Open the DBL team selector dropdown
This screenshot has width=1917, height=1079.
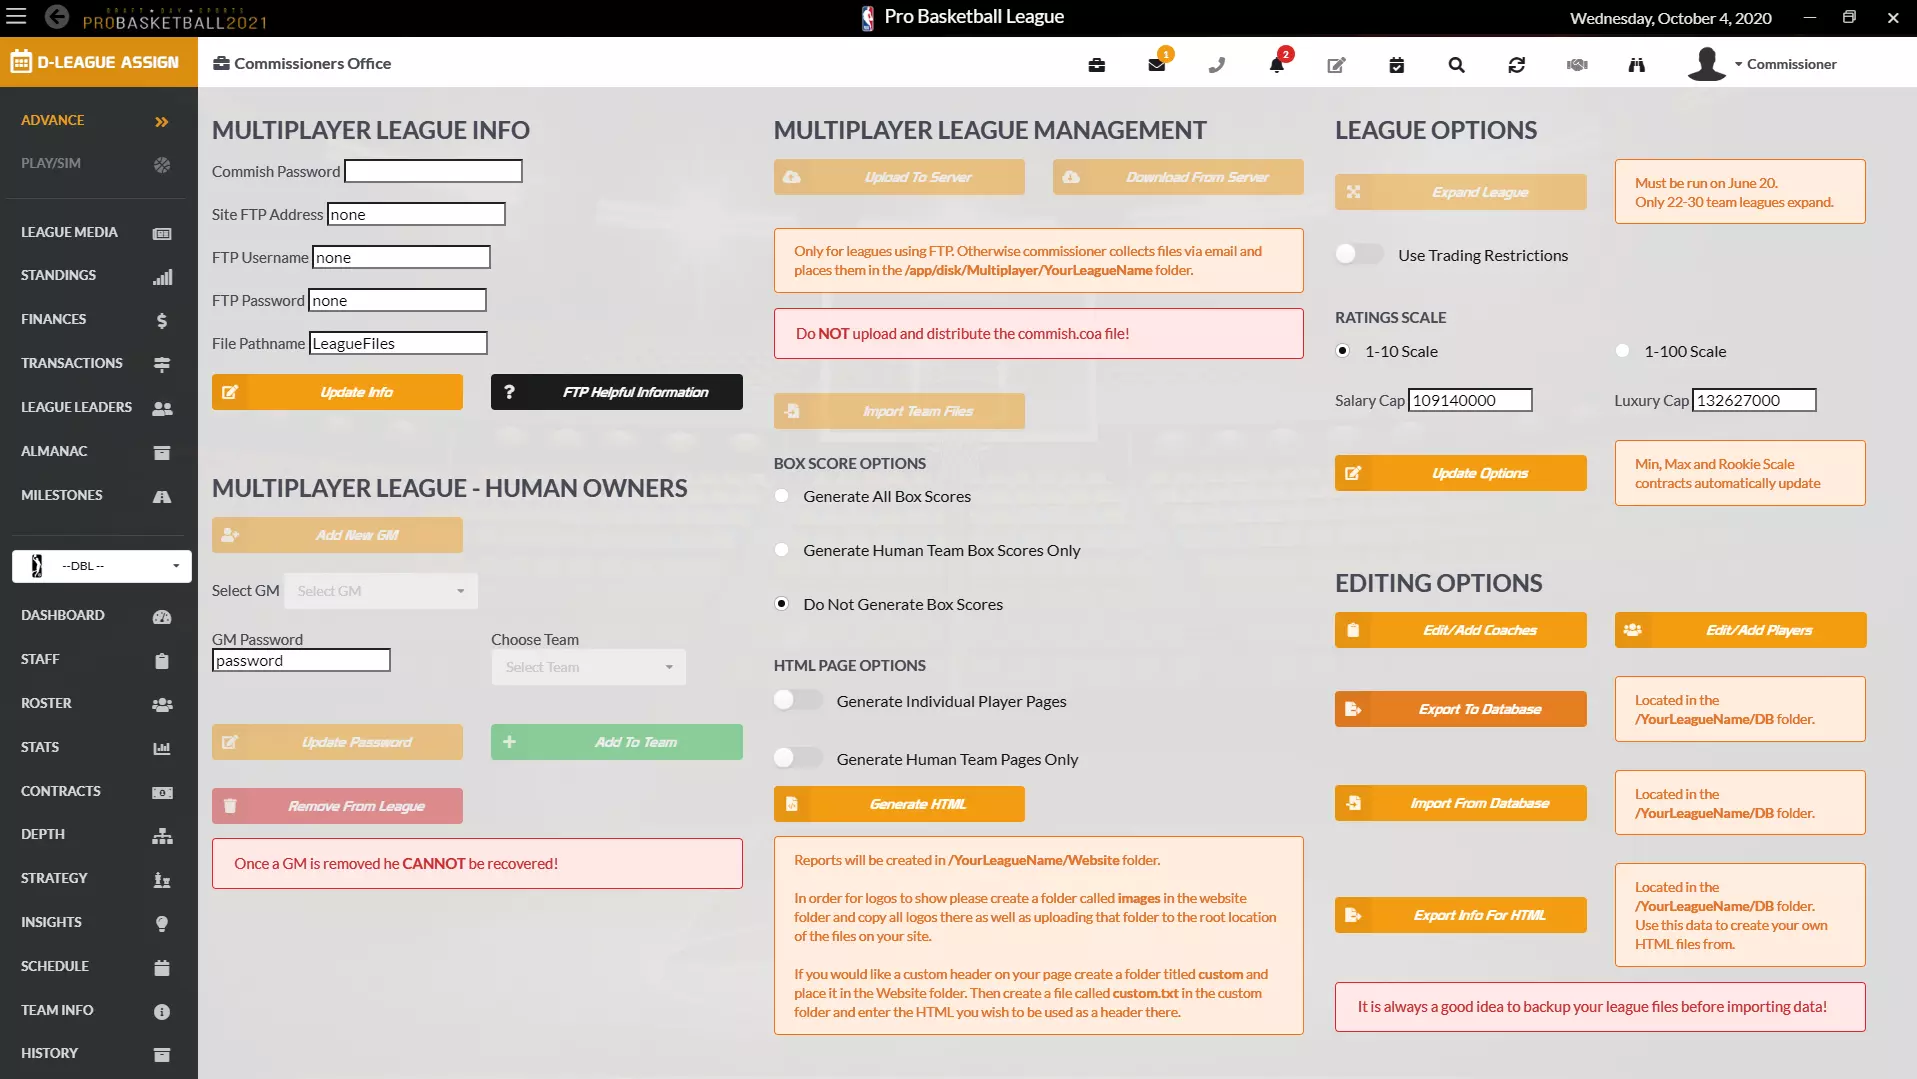(102, 566)
